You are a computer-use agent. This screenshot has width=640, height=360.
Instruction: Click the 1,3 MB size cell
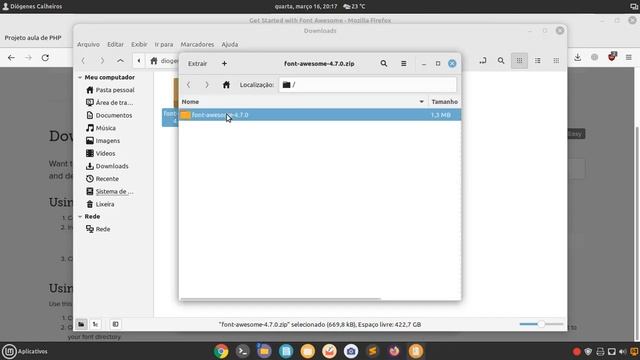click(441, 115)
